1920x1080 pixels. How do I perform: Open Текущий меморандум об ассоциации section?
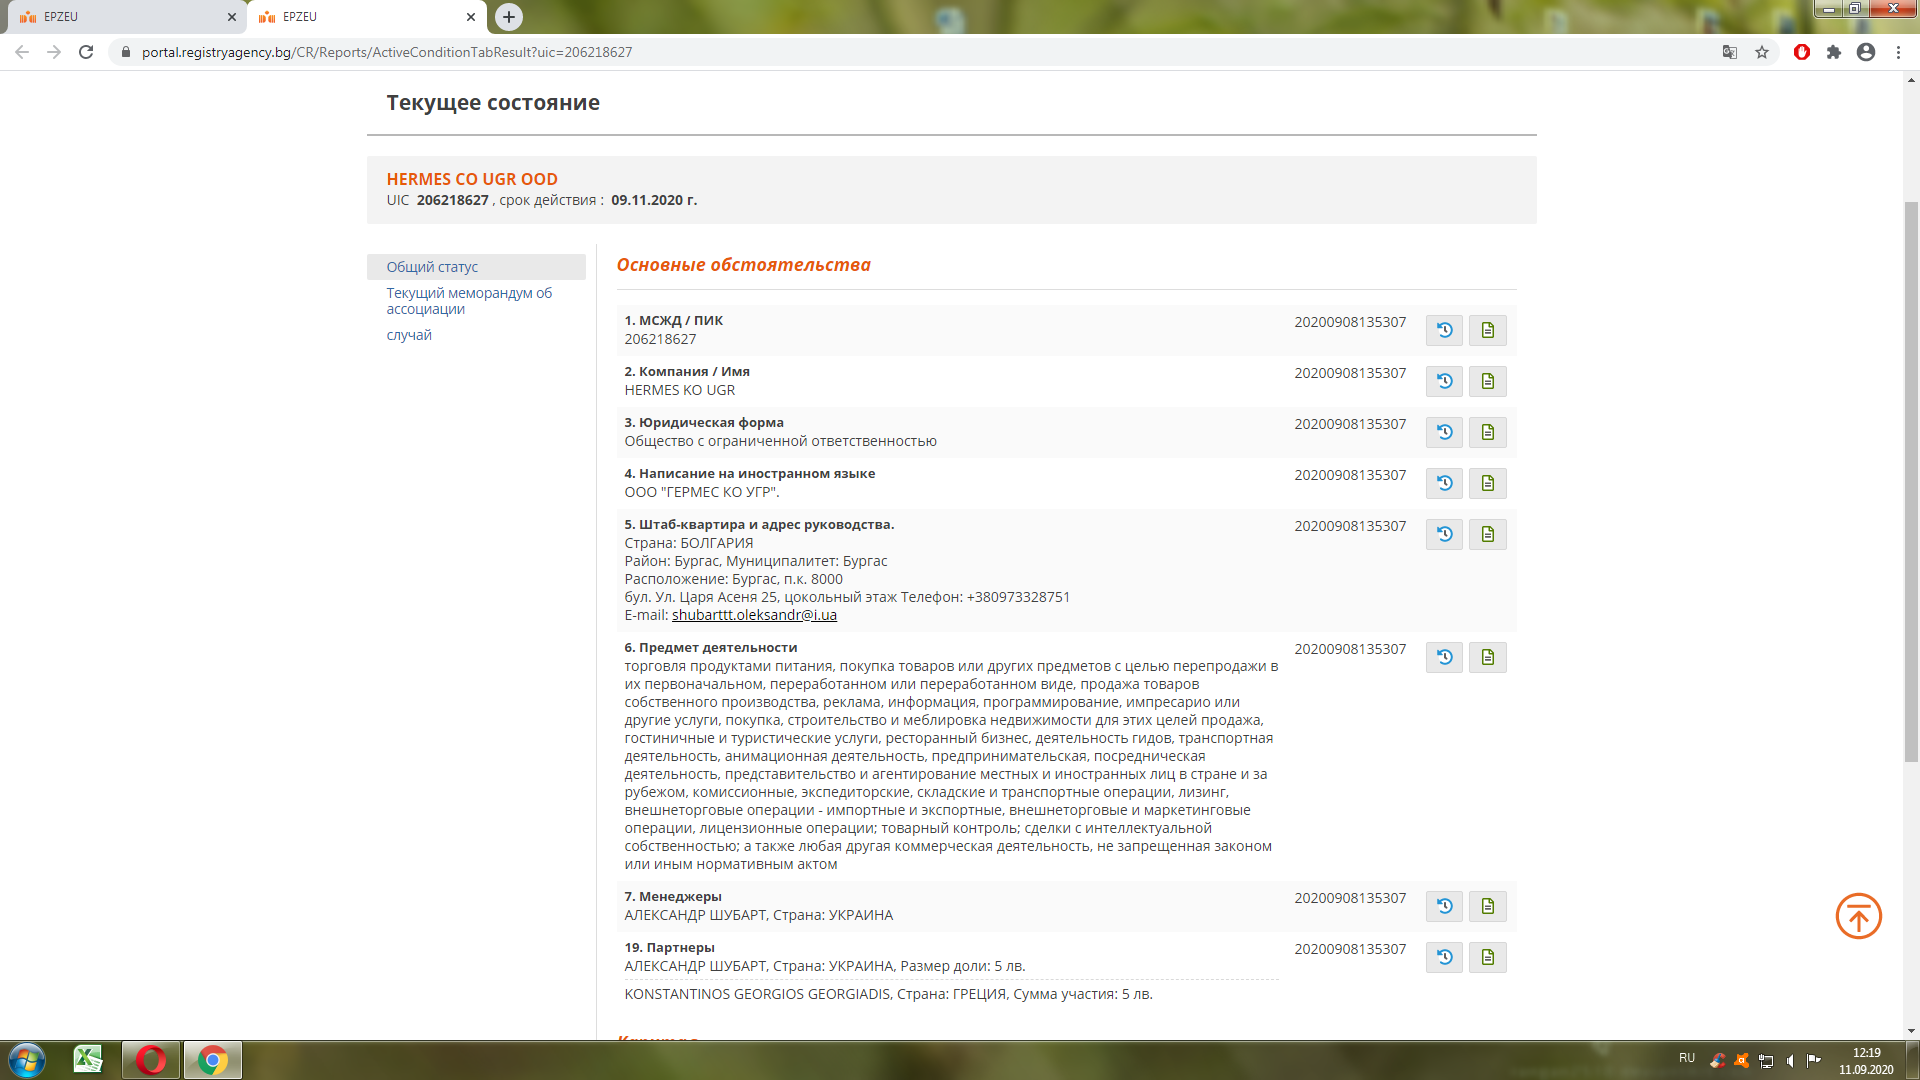coord(468,301)
